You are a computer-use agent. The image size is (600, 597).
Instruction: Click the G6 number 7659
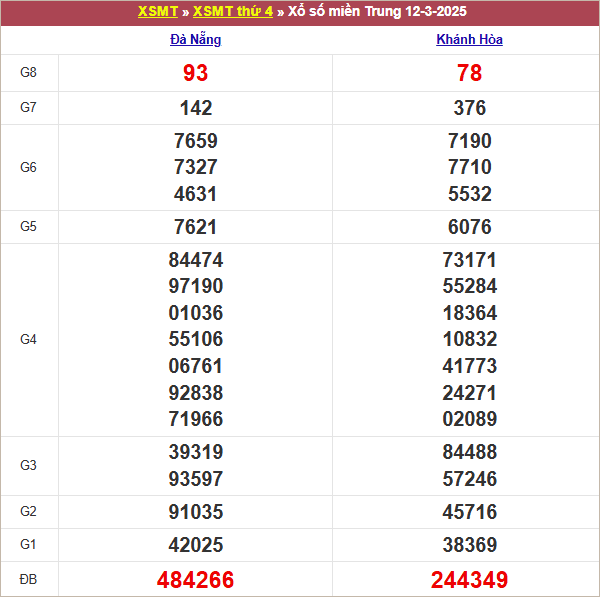coord(196,141)
